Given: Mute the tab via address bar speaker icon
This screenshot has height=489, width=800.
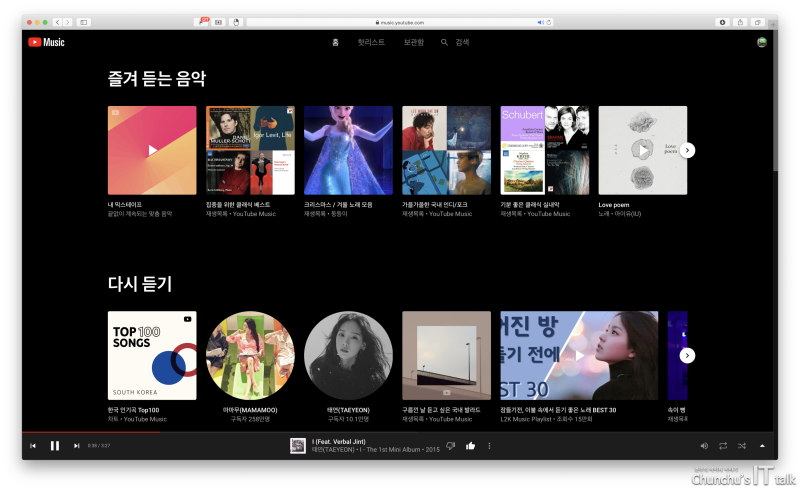Looking at the screenshot, I should [x=540, y=22].
